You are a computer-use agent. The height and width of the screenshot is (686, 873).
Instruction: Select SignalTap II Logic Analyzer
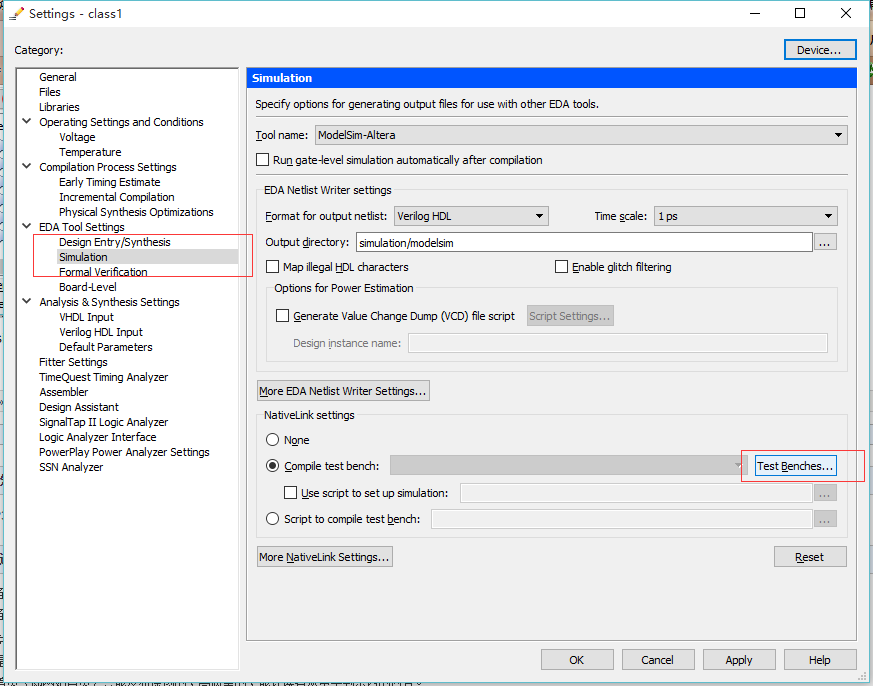click(104, 422)
